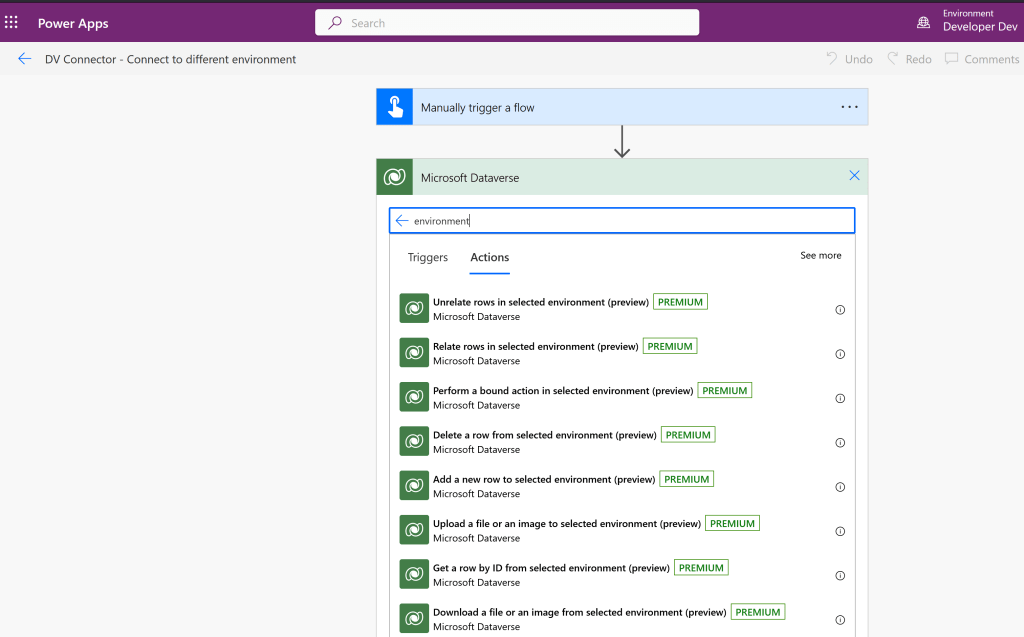Switch to the Triggers tab
The image size is (1024, 637).
click(427, 257)
